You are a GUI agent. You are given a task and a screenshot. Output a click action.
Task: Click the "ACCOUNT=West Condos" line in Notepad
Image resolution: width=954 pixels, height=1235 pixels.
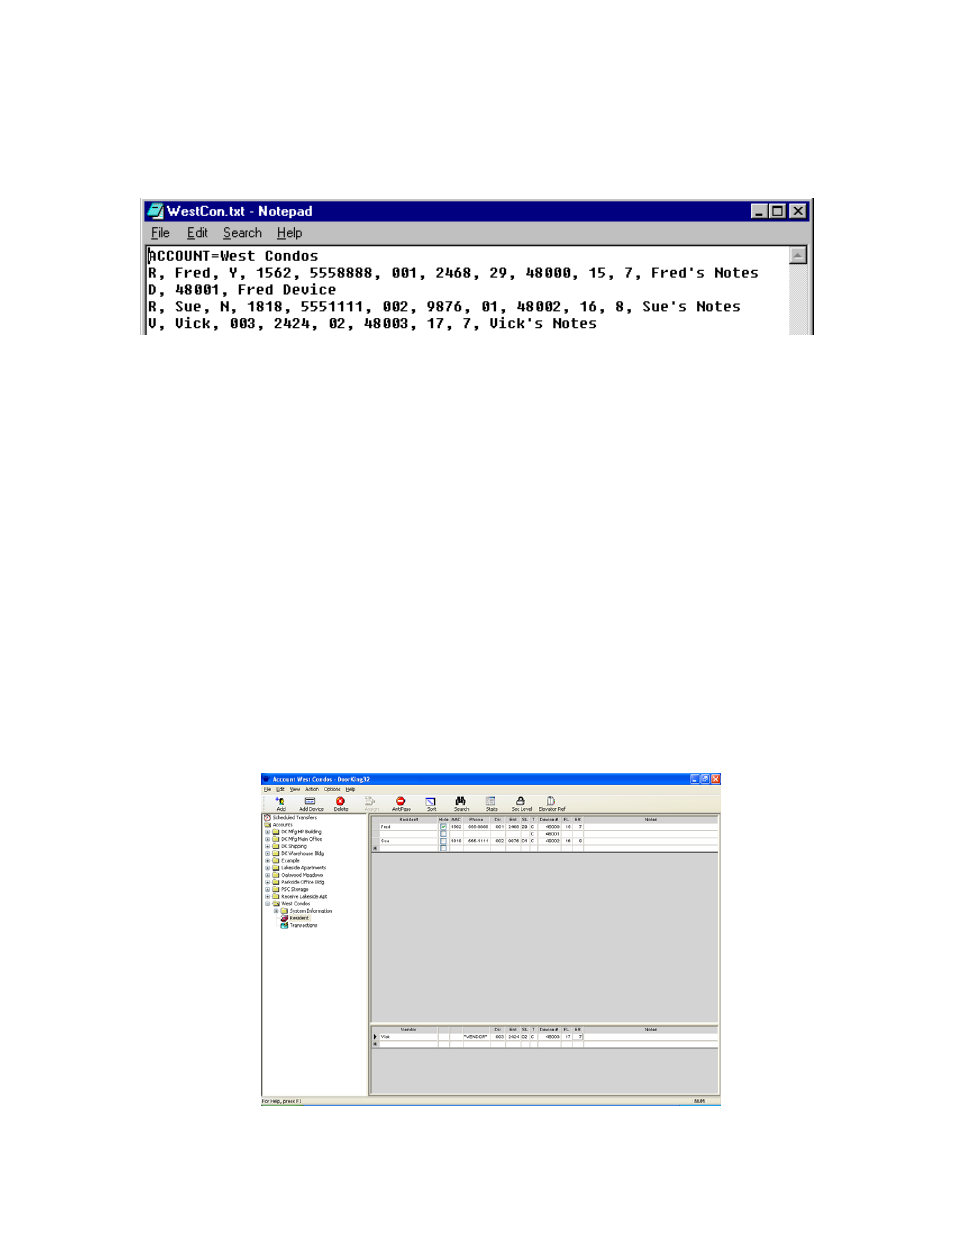coord(234,256)
